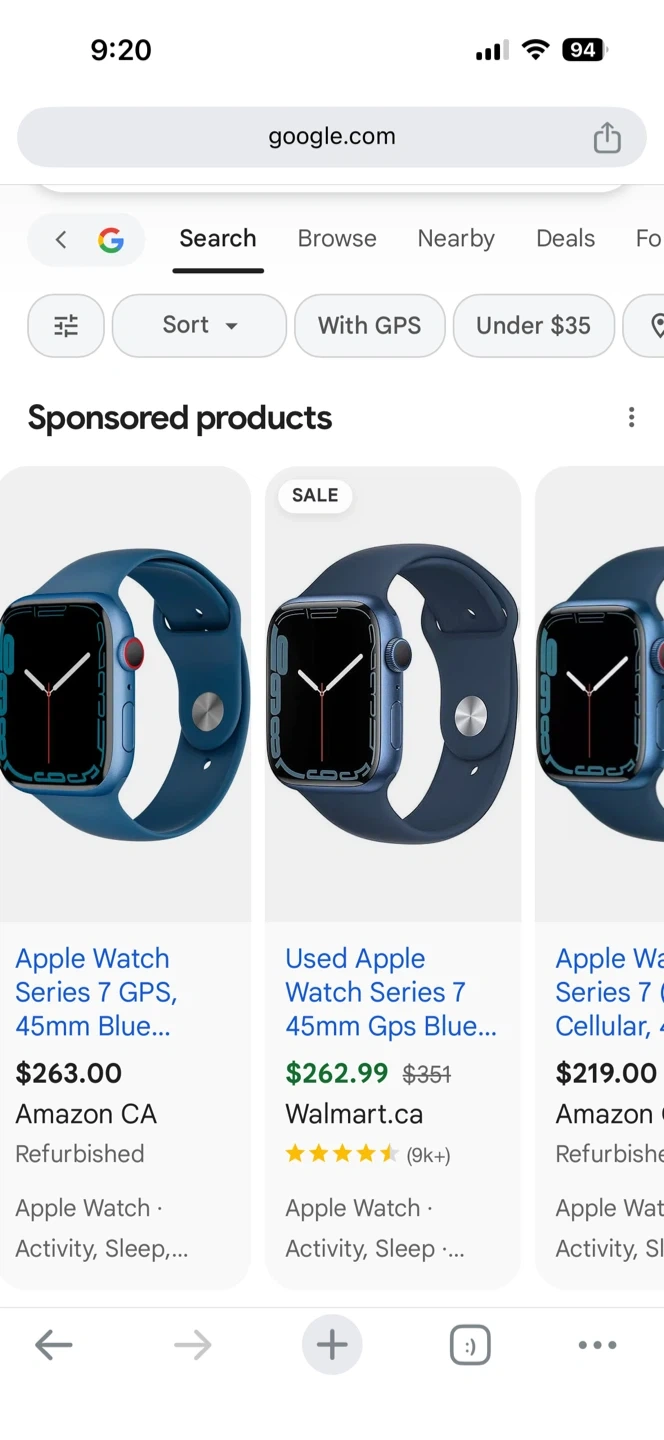The image size is (664, 1440).
Task: Open Apple Watch Series 7 GPS Amazon CA link
Action: coord(97,992)
